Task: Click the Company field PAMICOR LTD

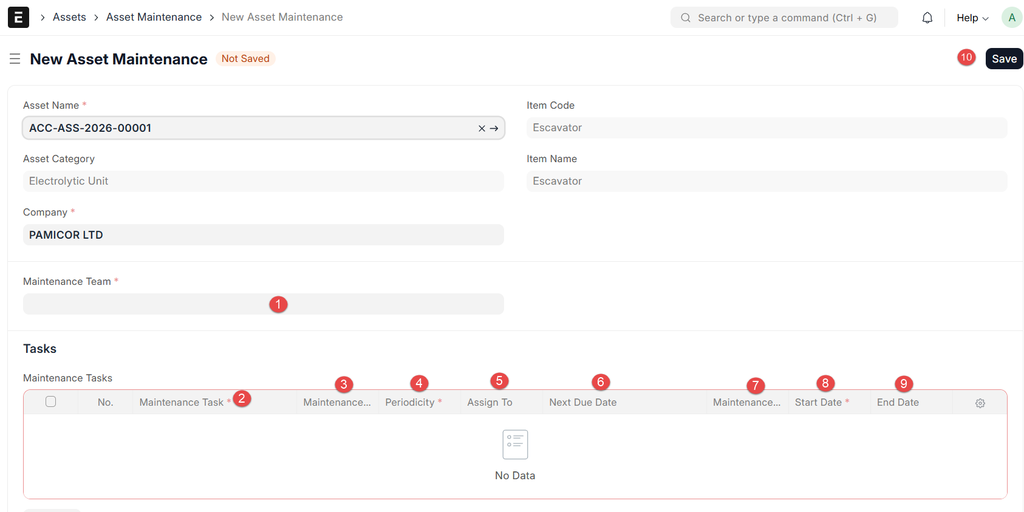Action: (262, 235)
